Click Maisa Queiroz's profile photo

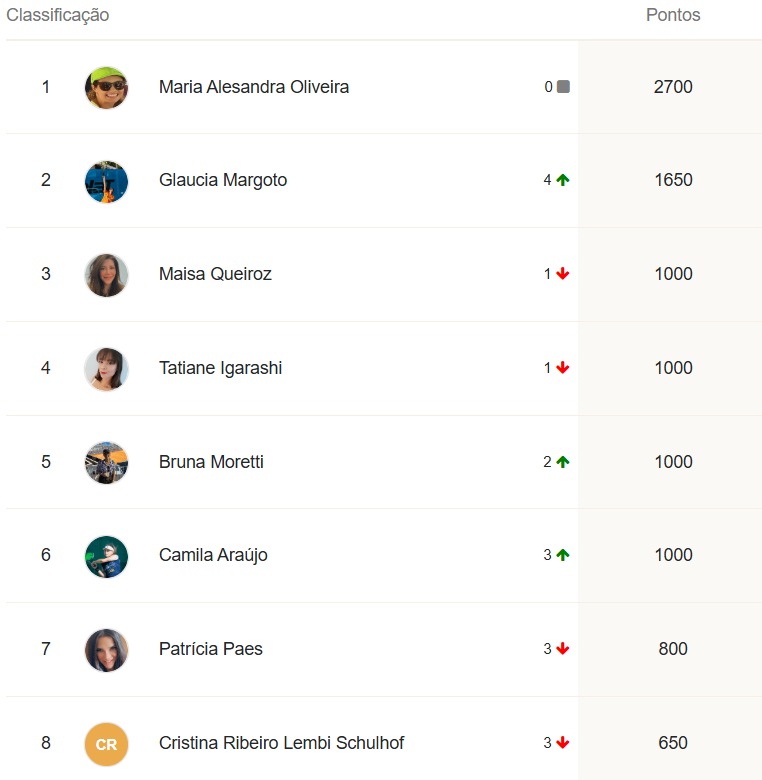pos(106,275)
